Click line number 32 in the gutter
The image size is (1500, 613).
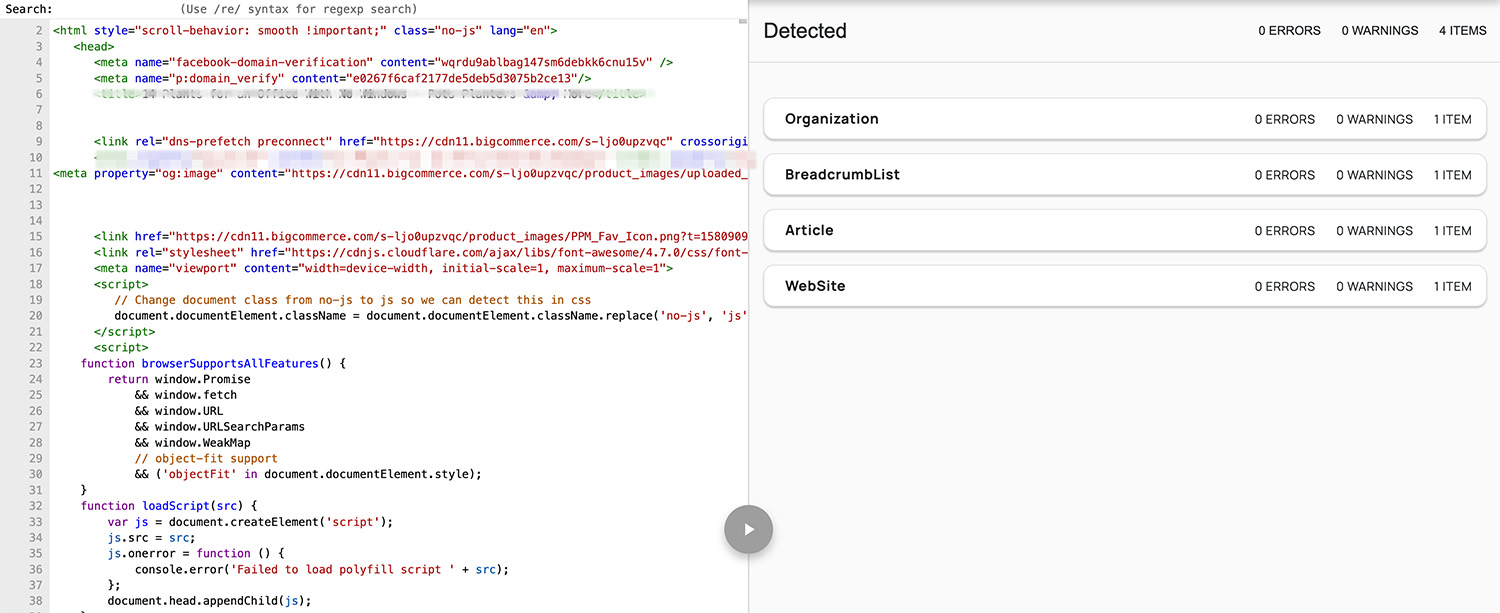(x=36, y=506)
